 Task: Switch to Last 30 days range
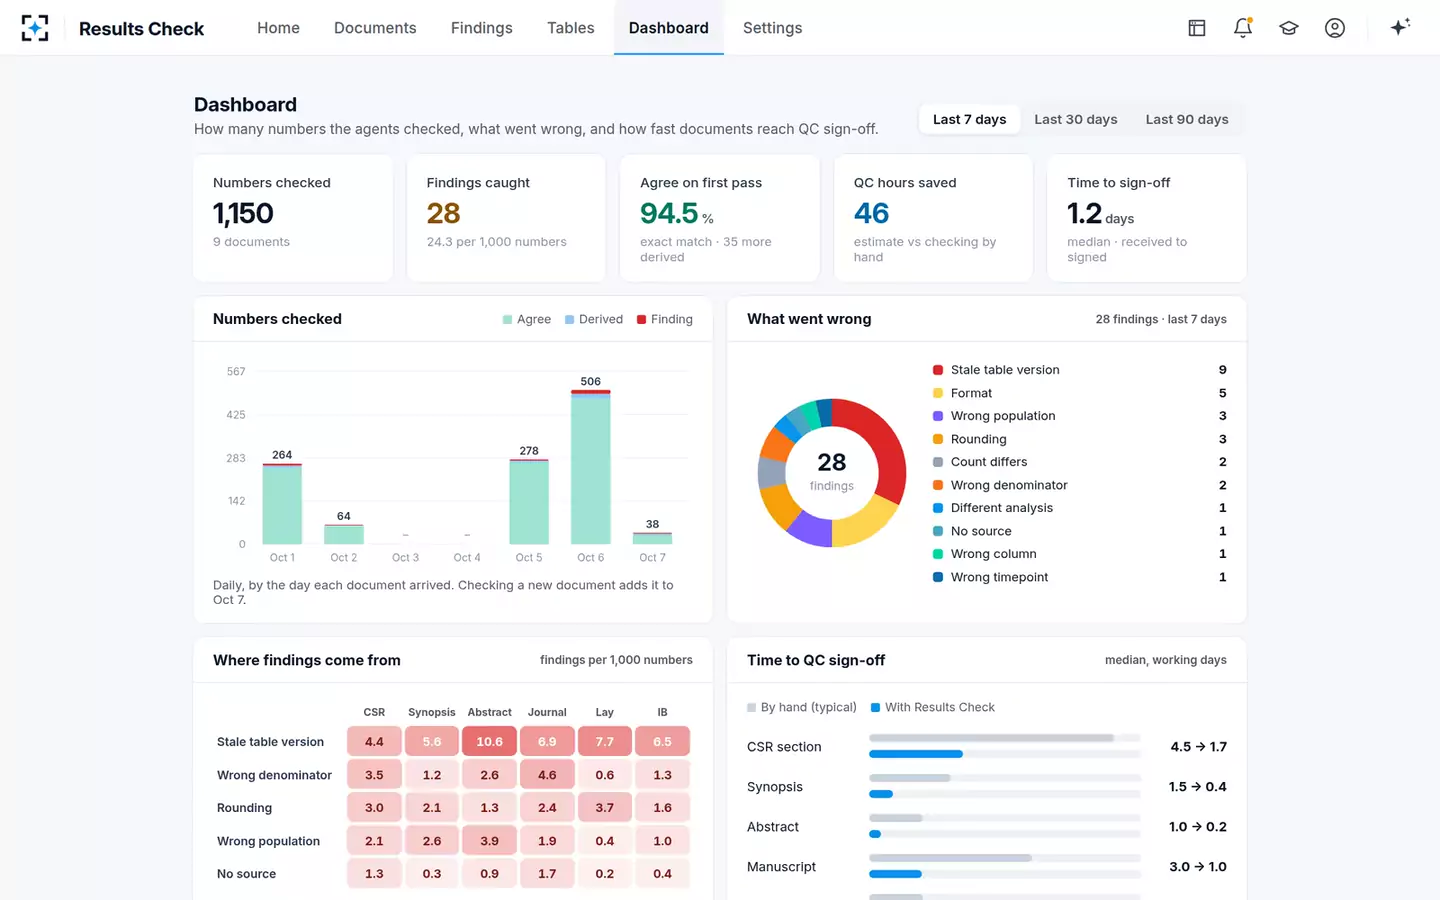click(1075, 119)
